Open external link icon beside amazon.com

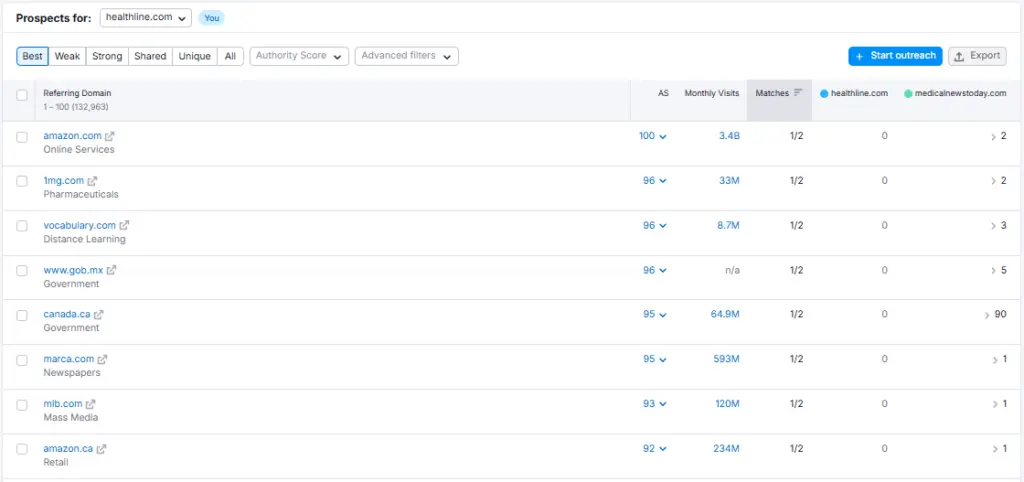(110, 136)
